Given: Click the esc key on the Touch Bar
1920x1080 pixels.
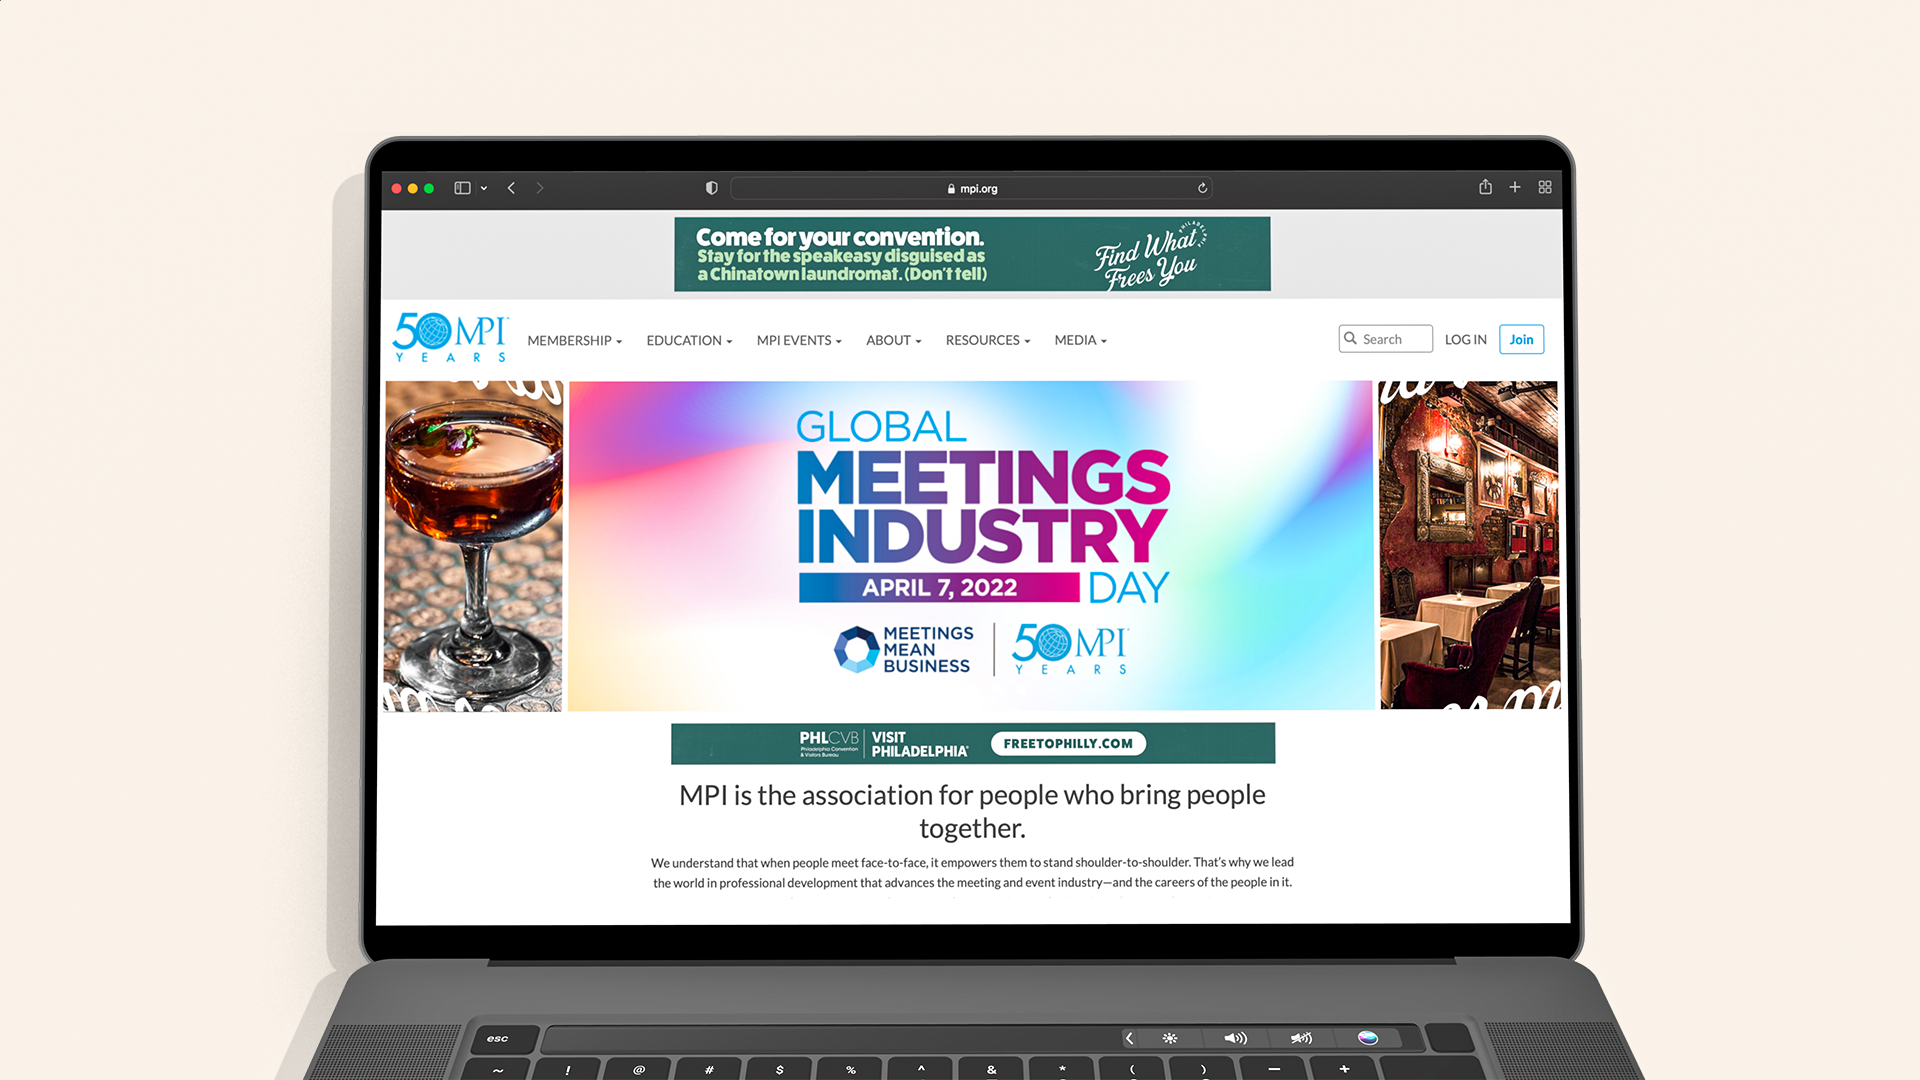Looking at the screenshot, I should [x=498, y=1039].
